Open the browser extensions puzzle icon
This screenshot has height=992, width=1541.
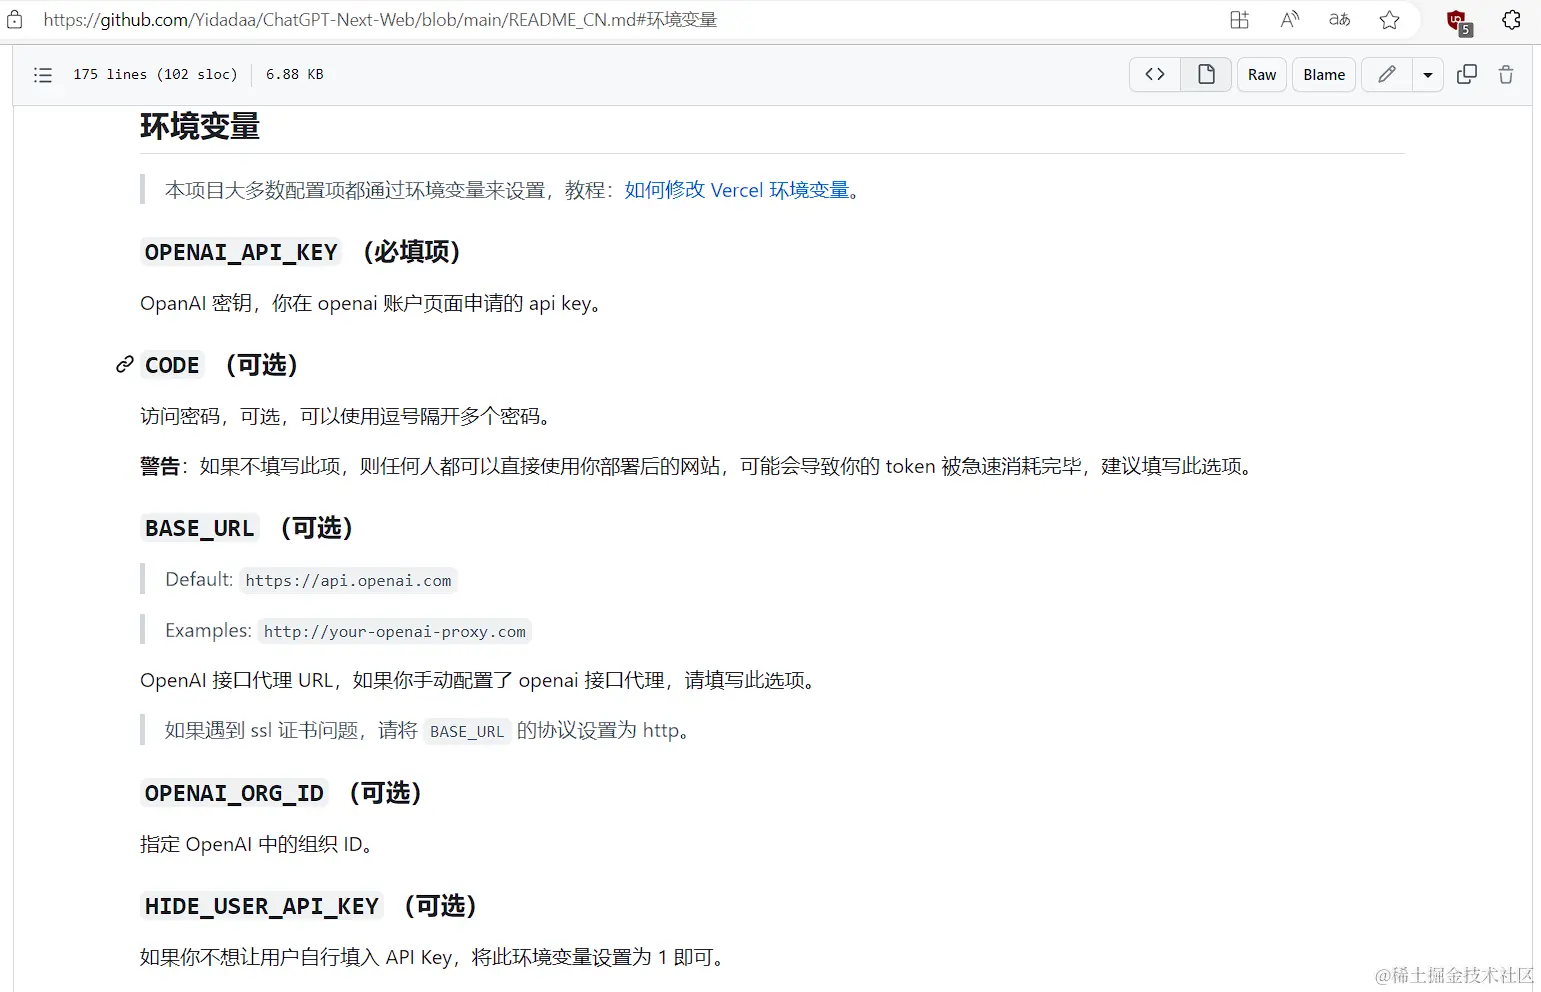coord(1511,20)
